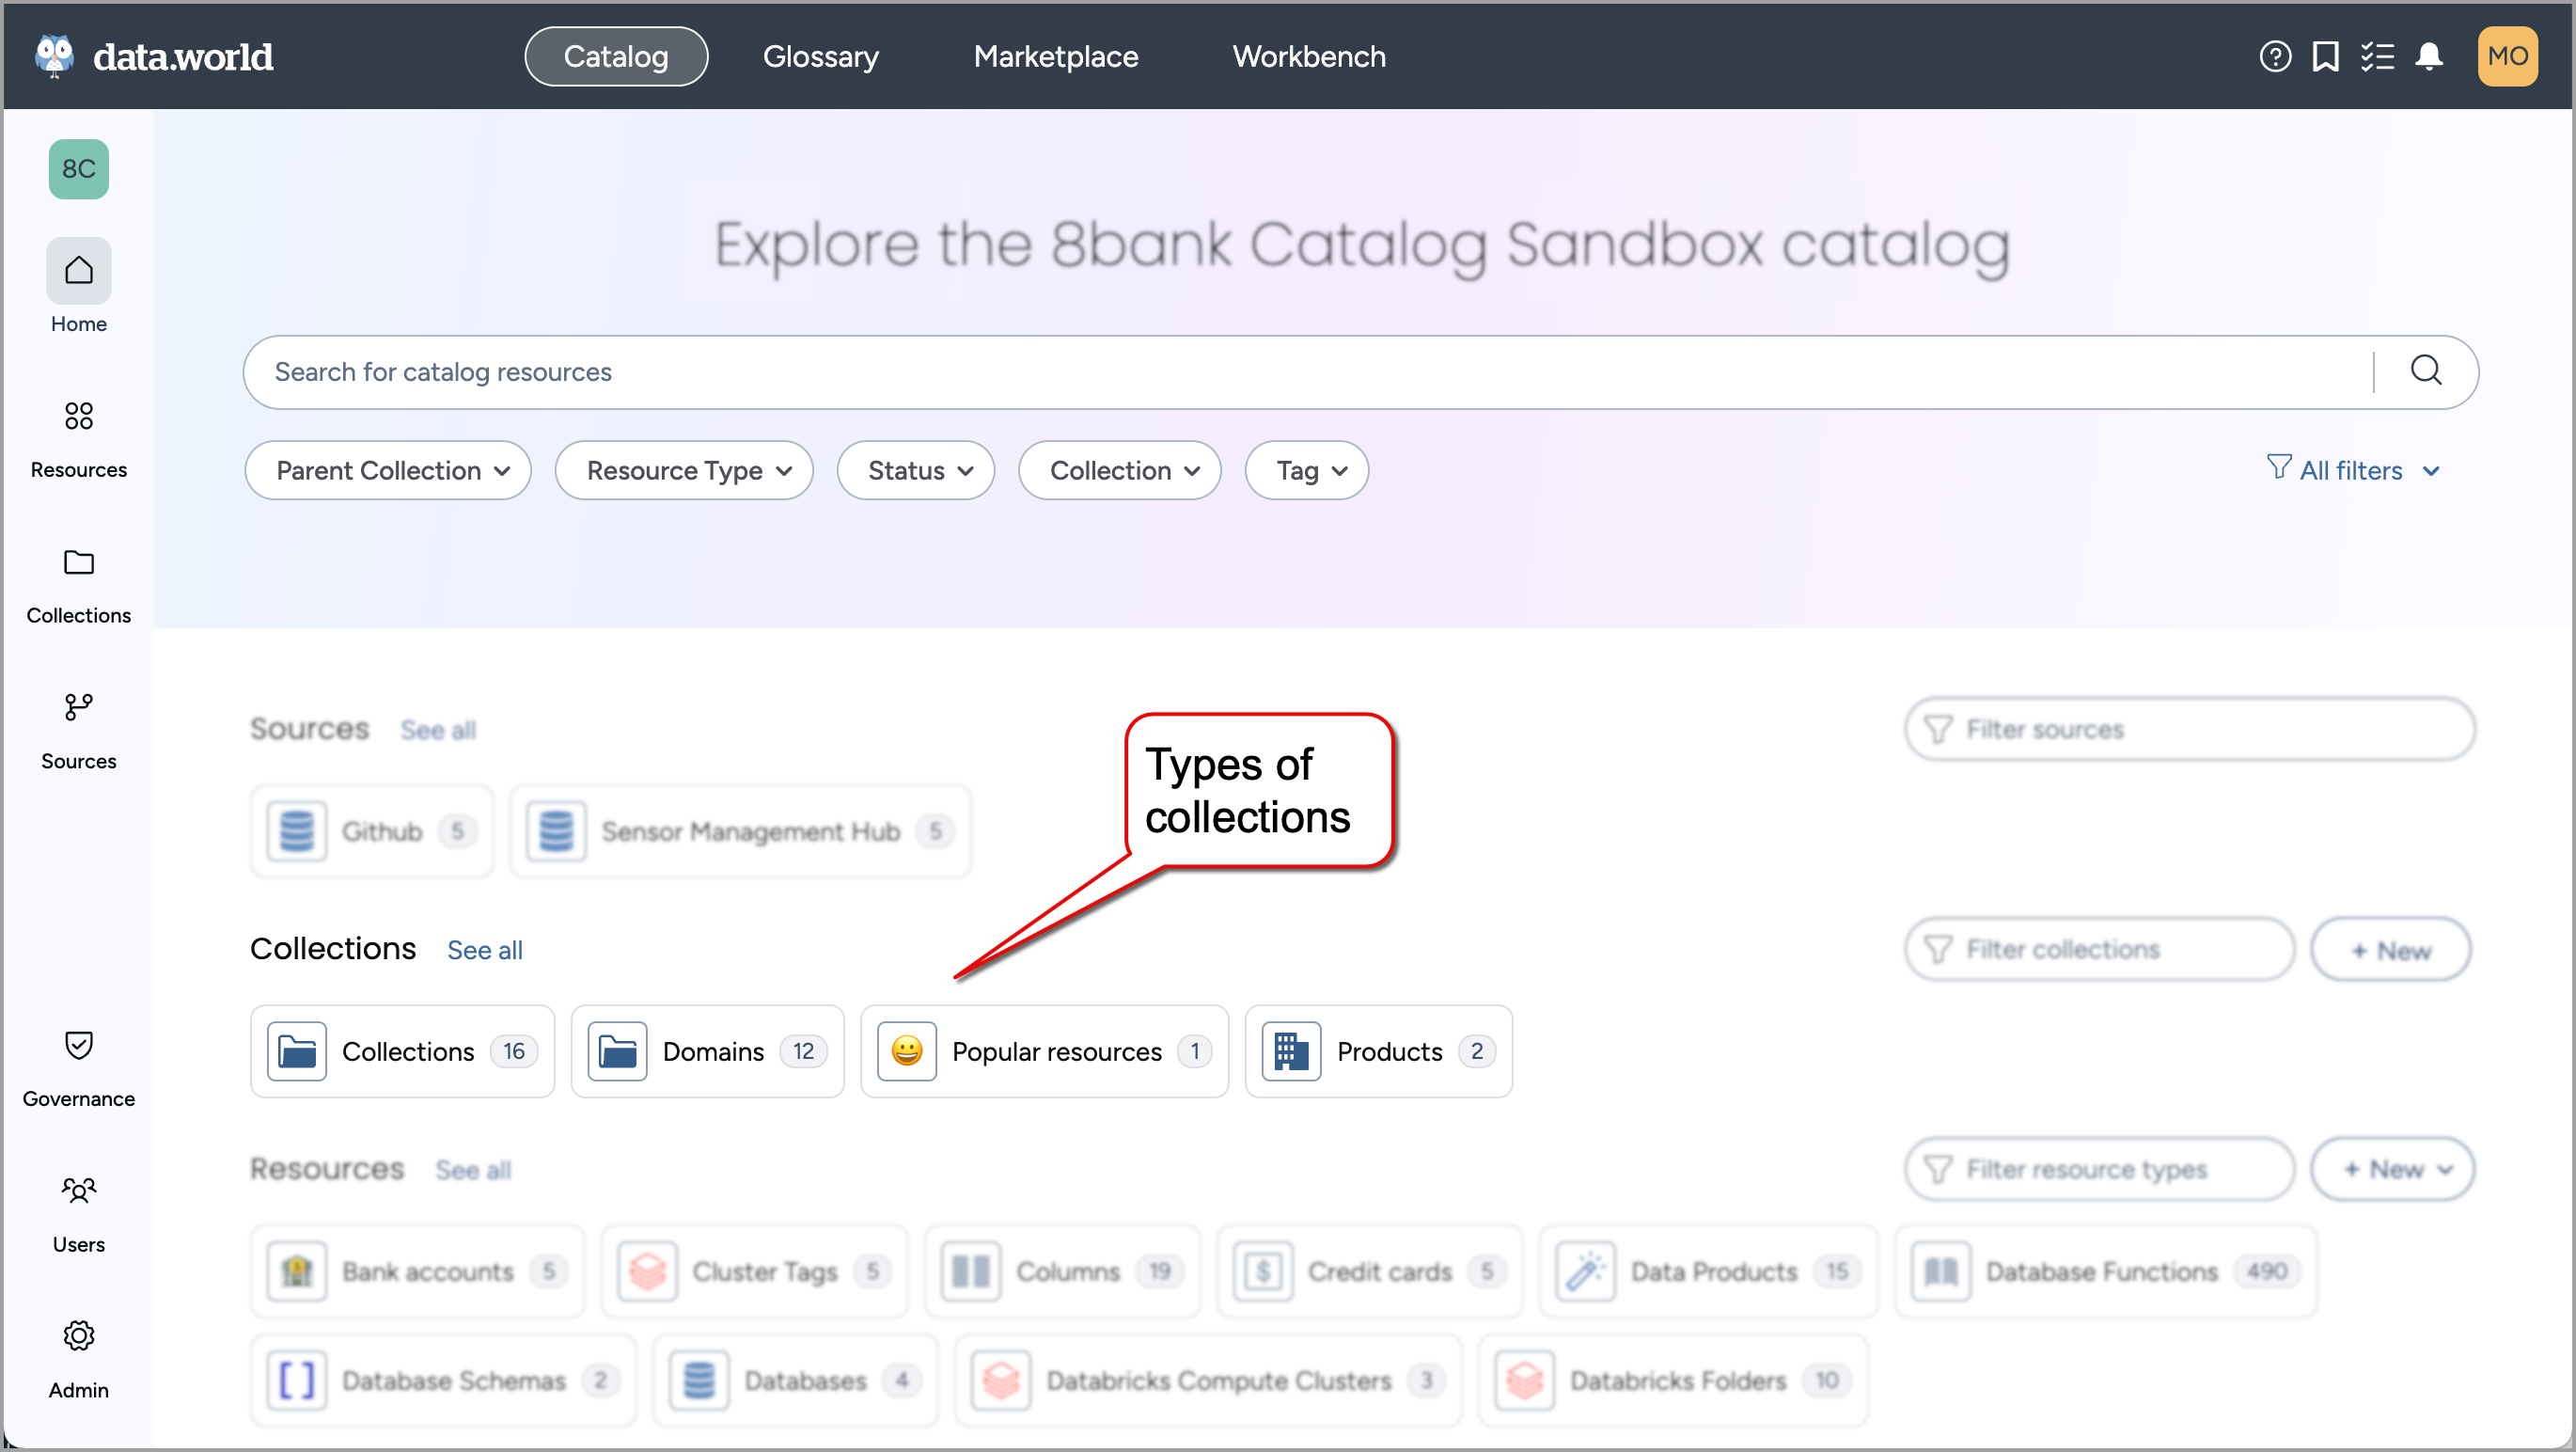Expand the Parent Collection filter dropdown
2576x1452 pixels.
pyautogui.click(x=388, y=470)
